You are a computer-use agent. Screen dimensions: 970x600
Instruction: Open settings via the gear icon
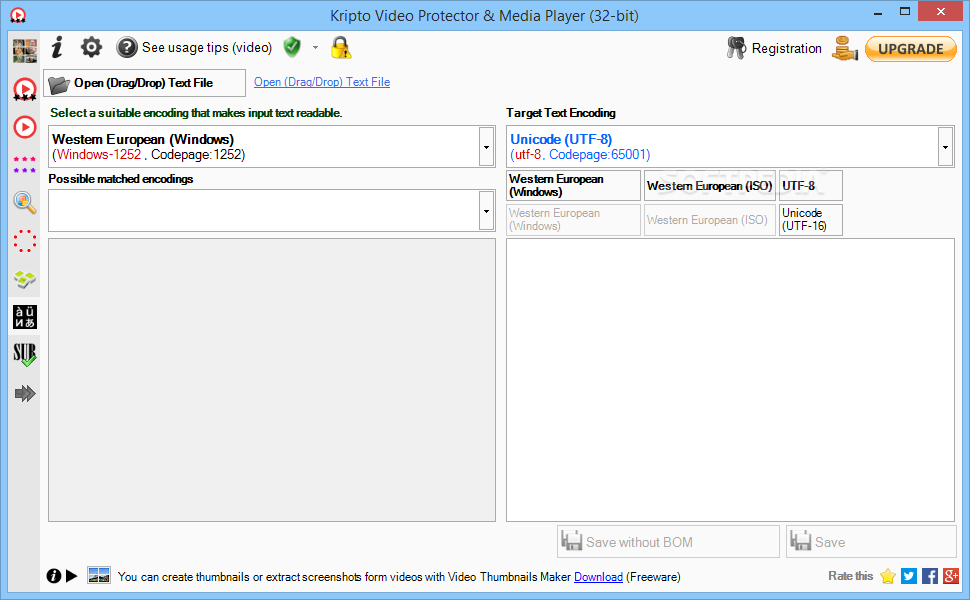[92, 47]
